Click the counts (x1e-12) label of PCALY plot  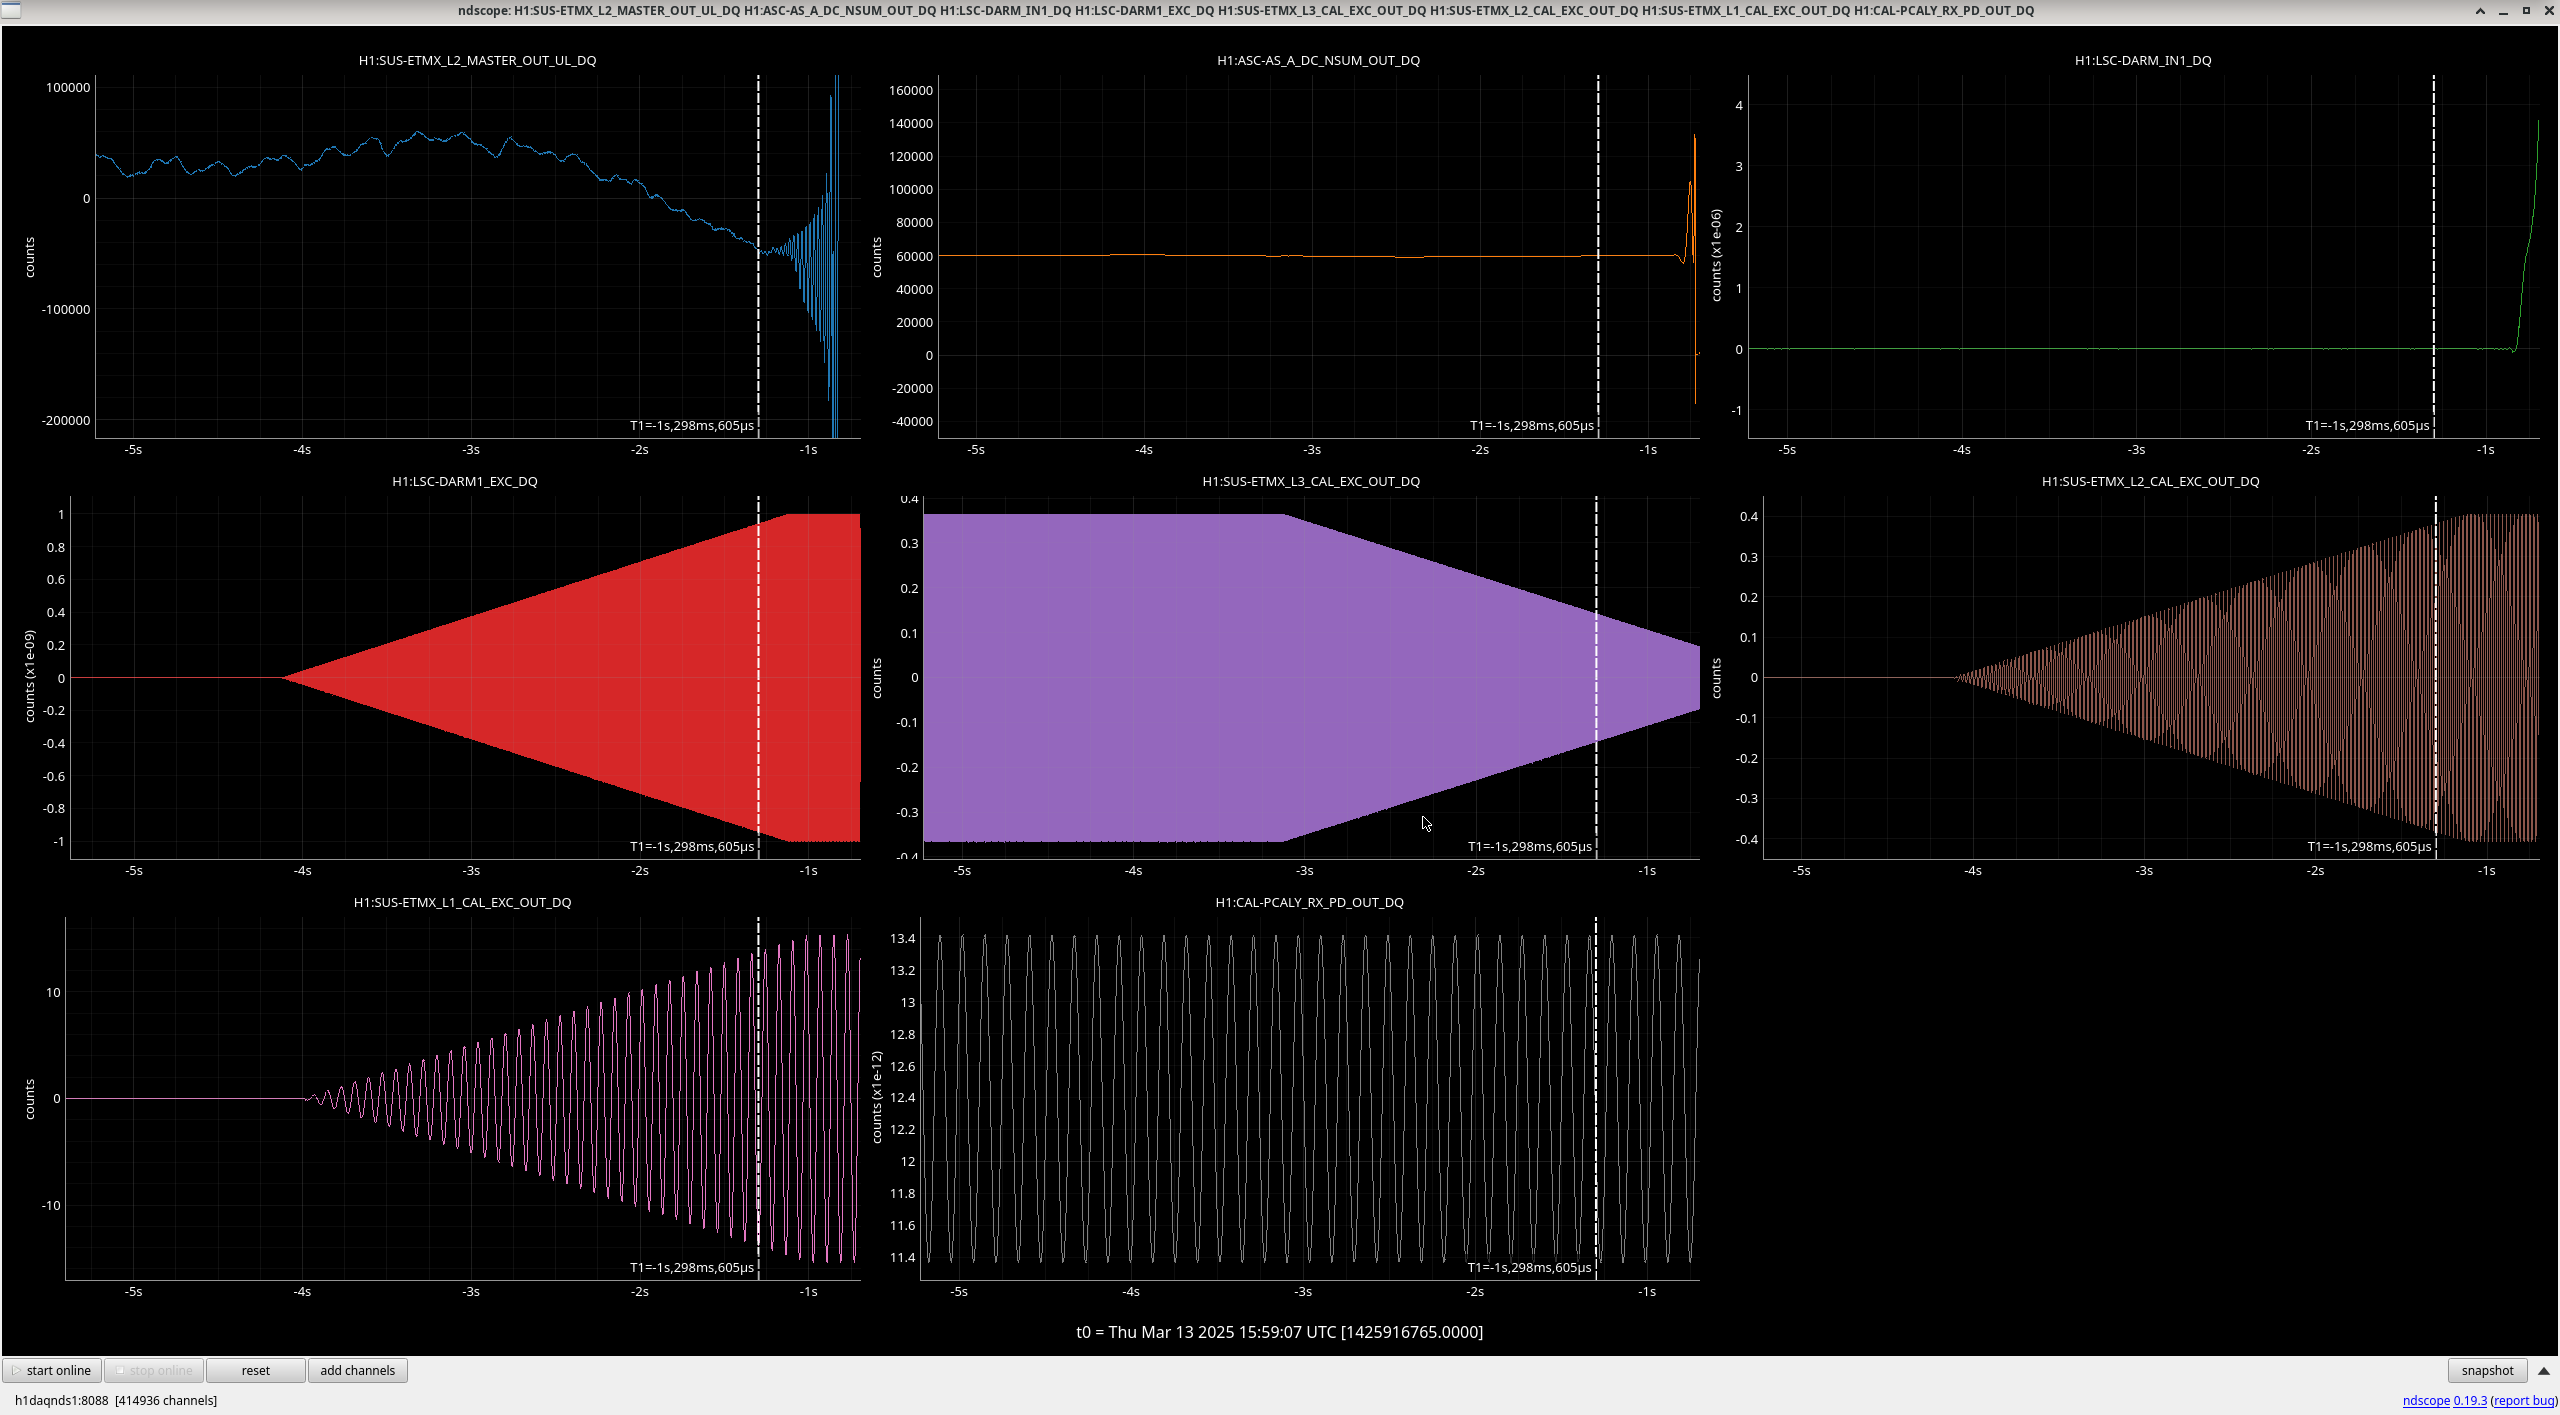coord(877,1098)
